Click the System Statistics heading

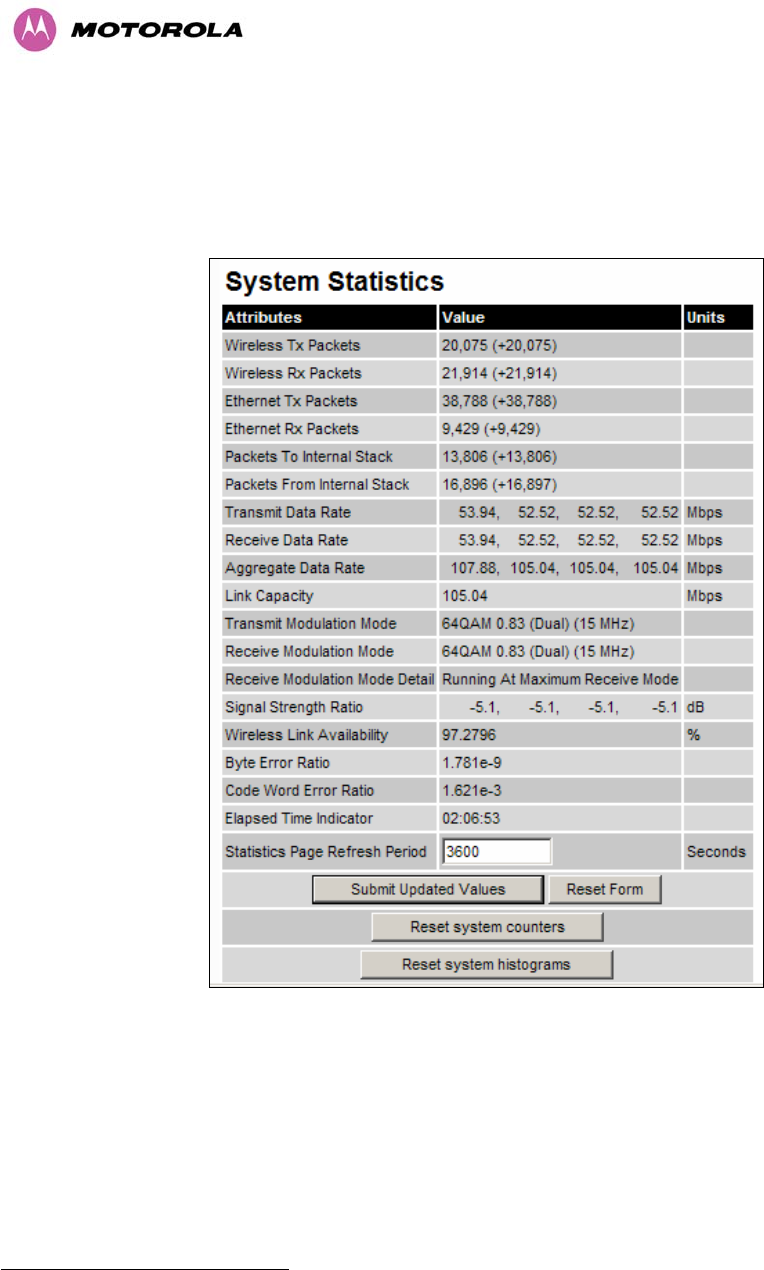[x=335, y=280]
